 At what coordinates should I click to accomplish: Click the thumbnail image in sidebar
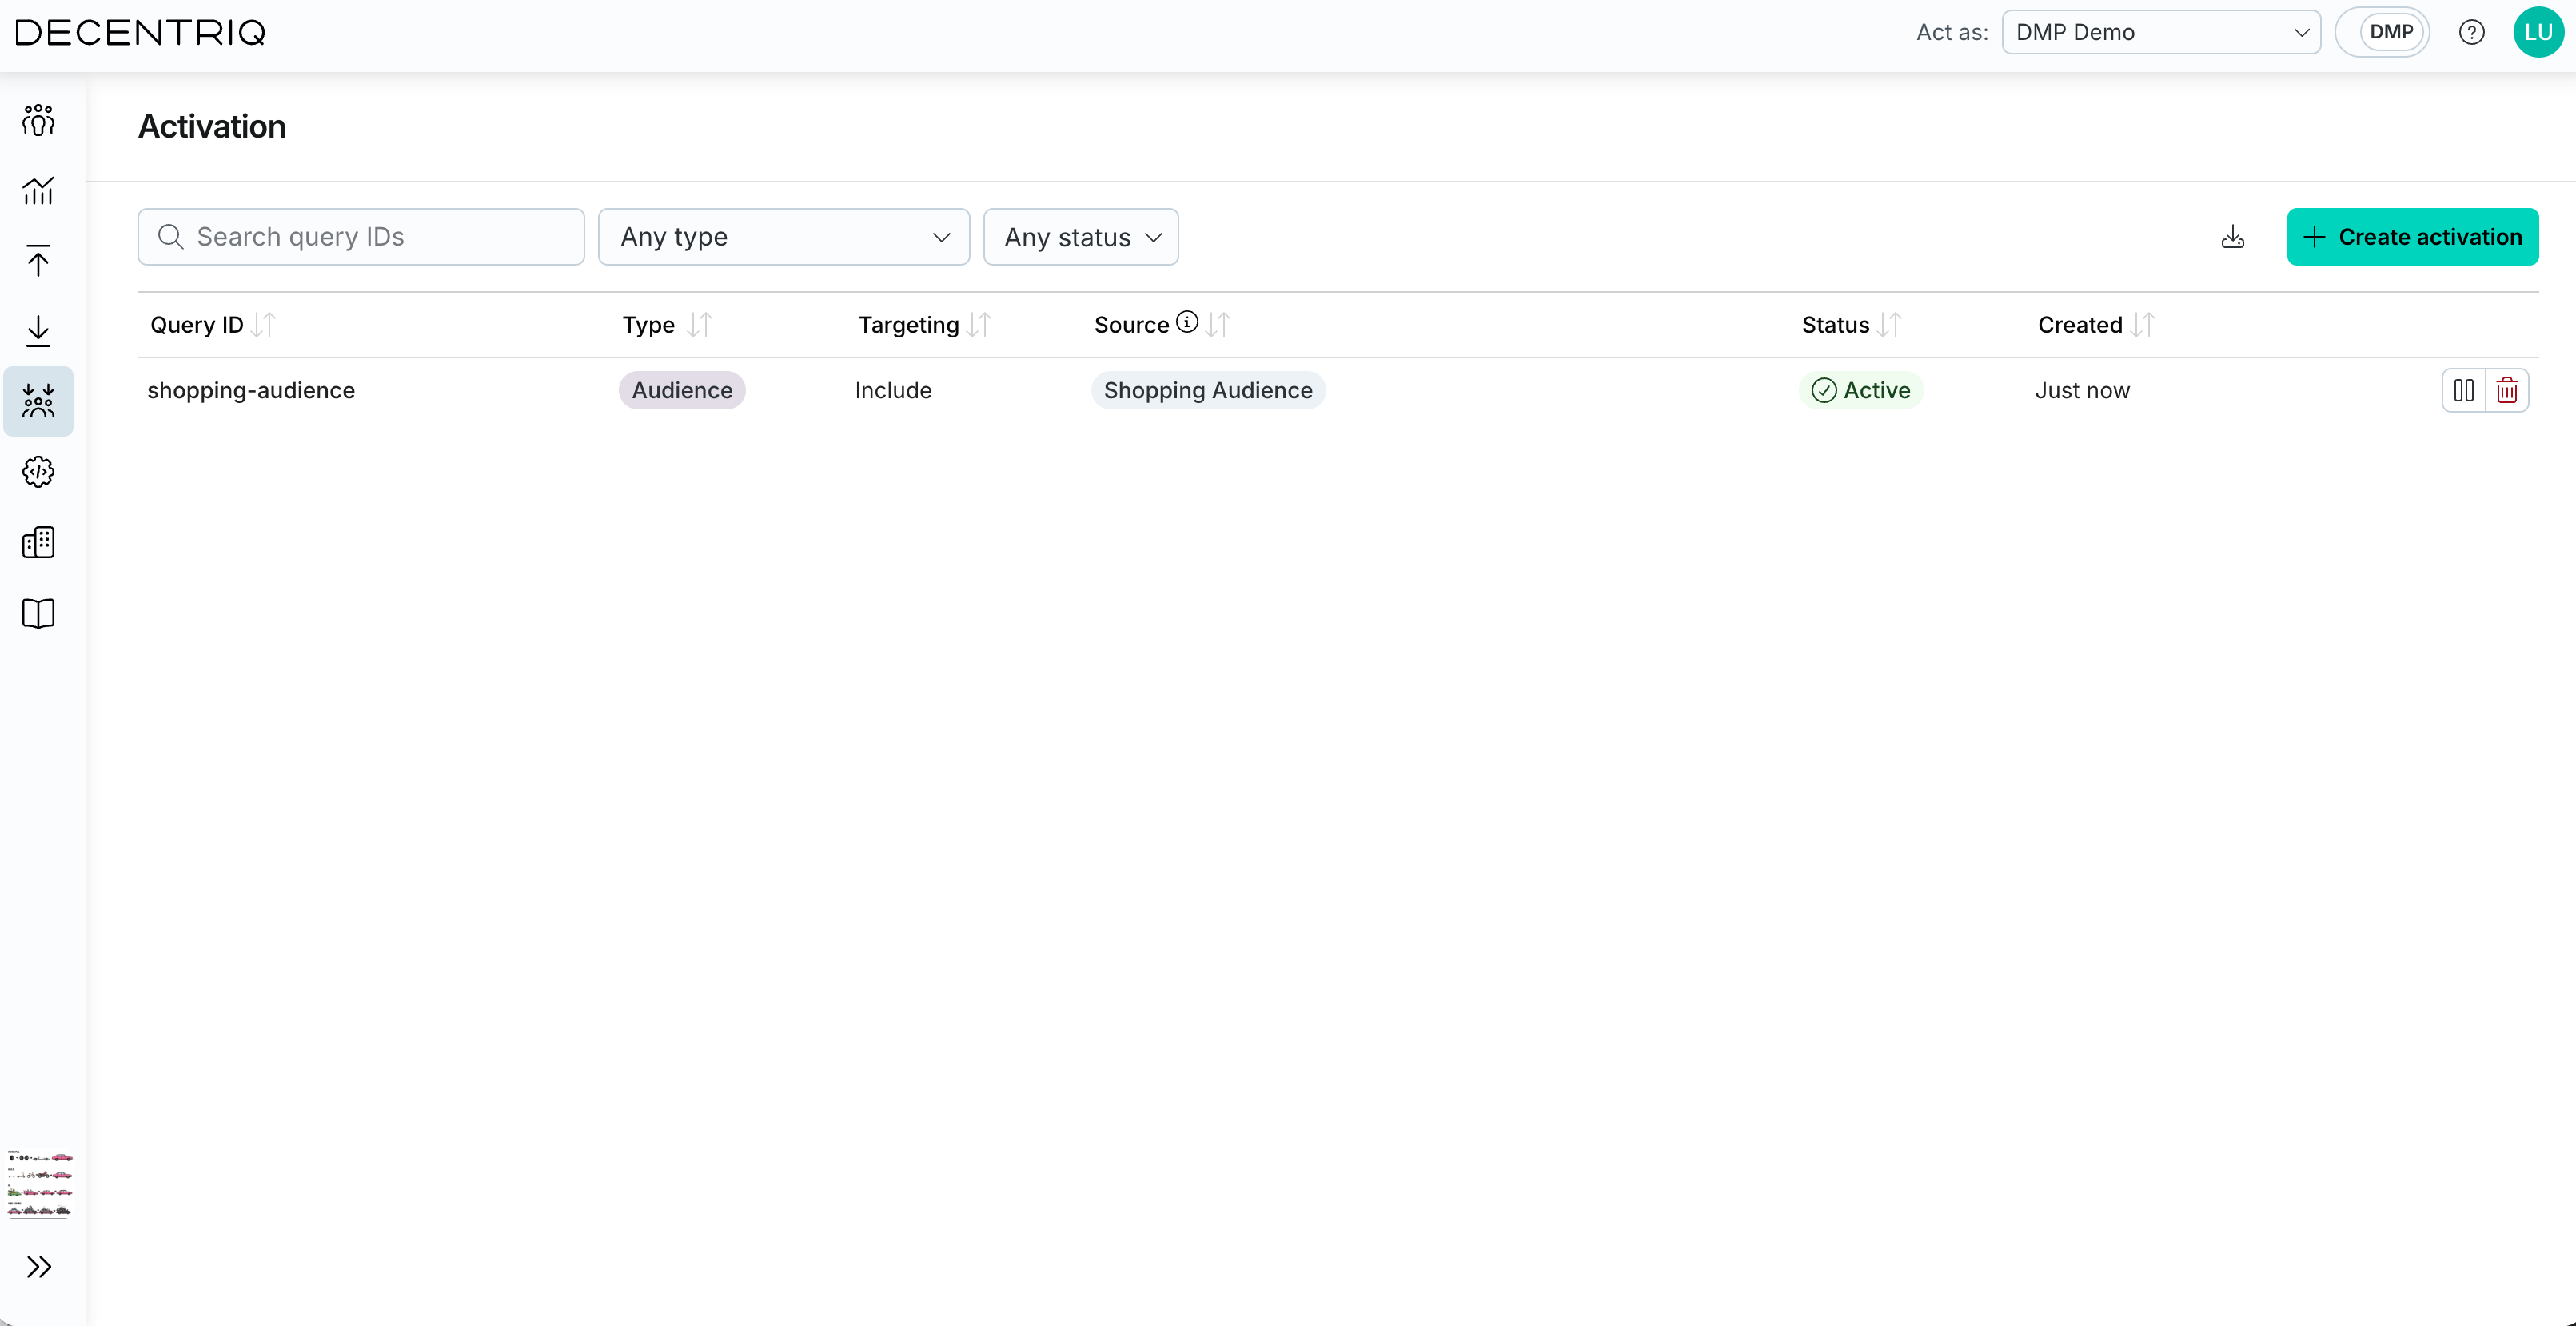coord(40,1184)
